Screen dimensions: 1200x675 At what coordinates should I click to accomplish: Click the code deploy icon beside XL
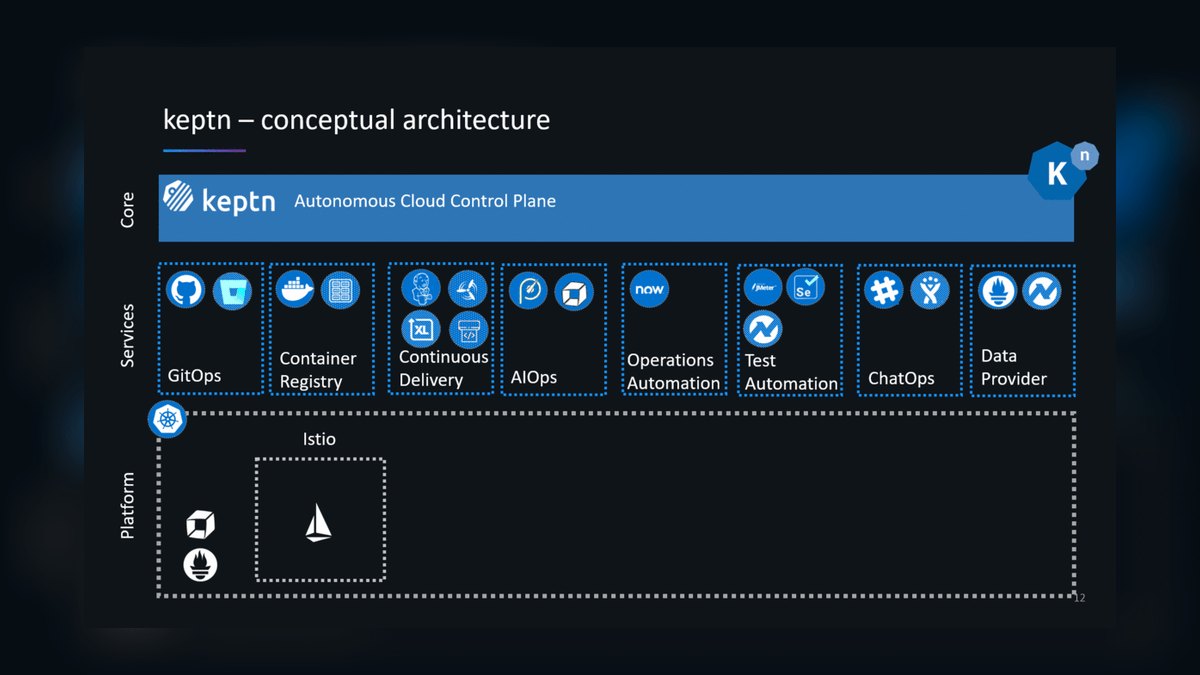point(467,329)
